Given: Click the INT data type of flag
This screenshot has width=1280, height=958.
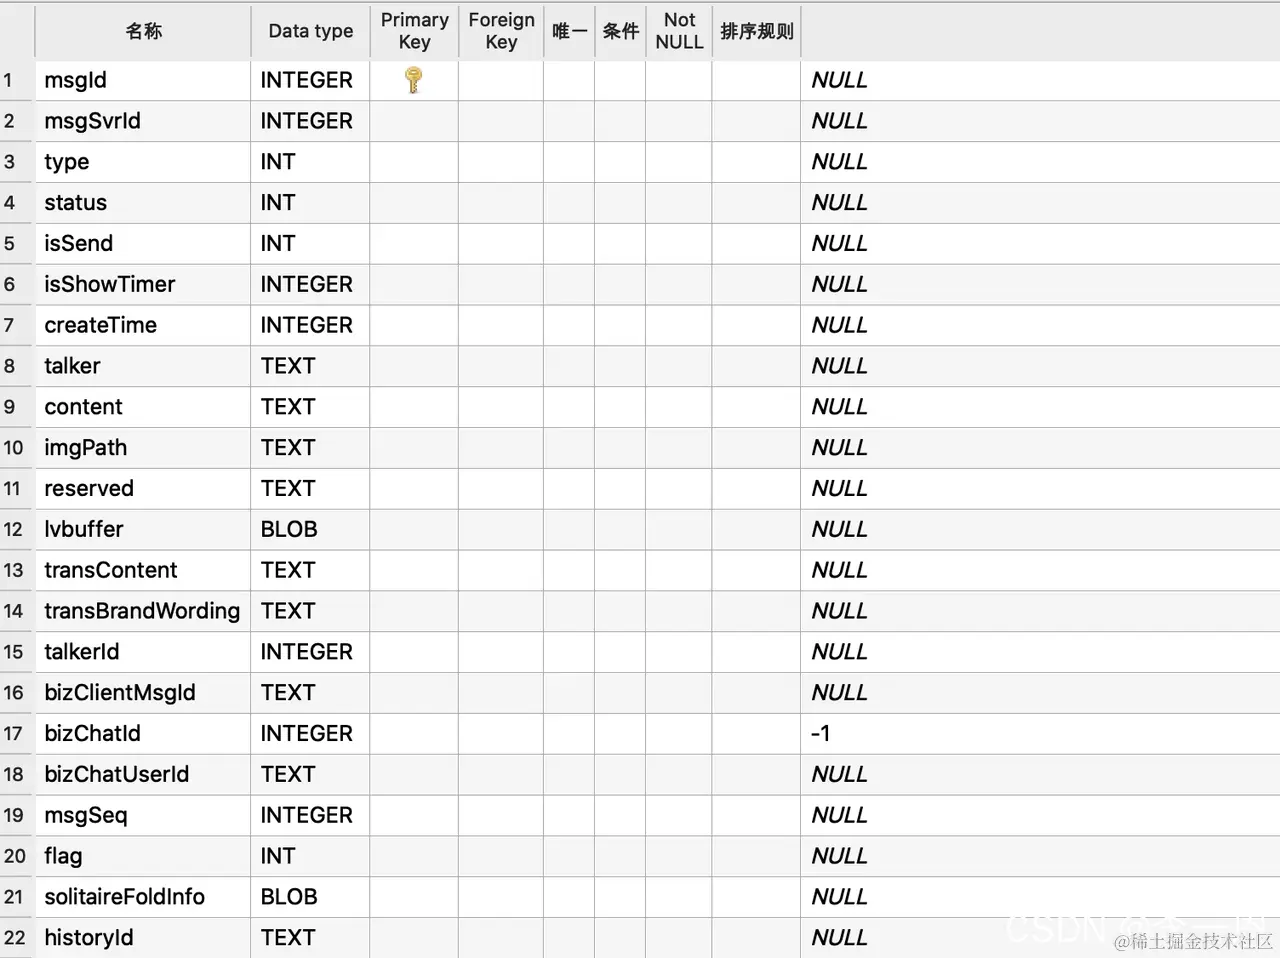Looking at the screenshot, I should pos(278,856).
